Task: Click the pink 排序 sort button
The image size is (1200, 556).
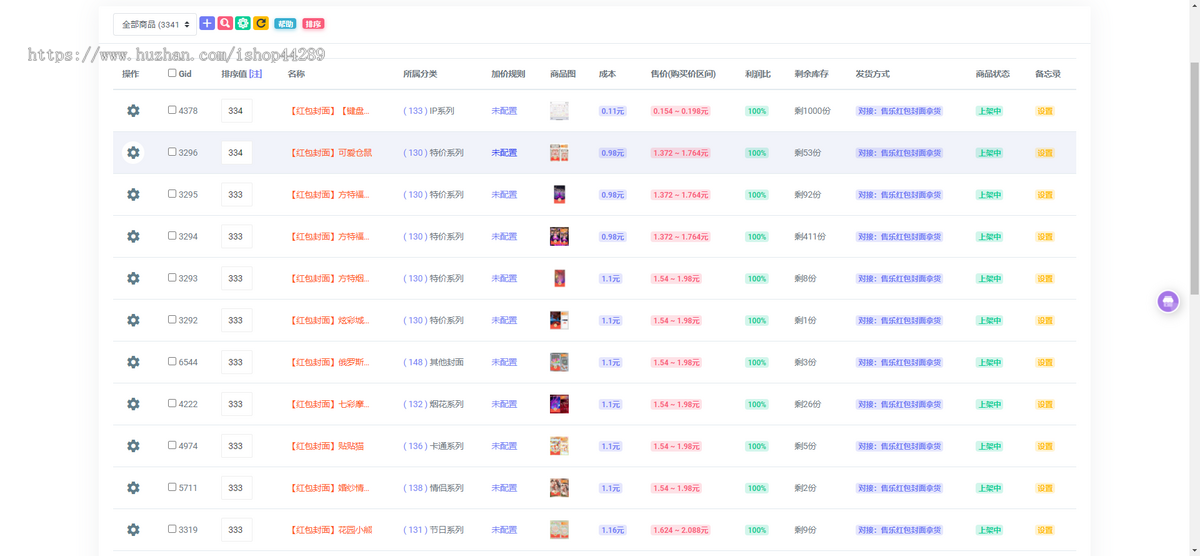Action: coord(313,24)
